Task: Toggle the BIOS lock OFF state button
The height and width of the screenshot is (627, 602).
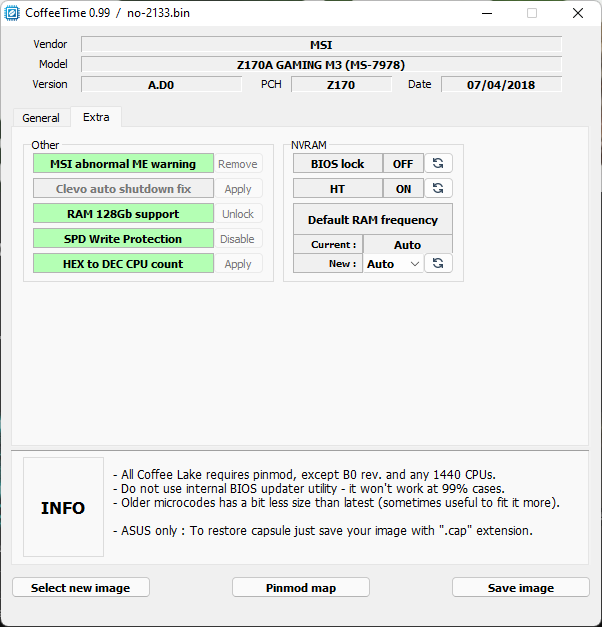Action: coord(403,164)
